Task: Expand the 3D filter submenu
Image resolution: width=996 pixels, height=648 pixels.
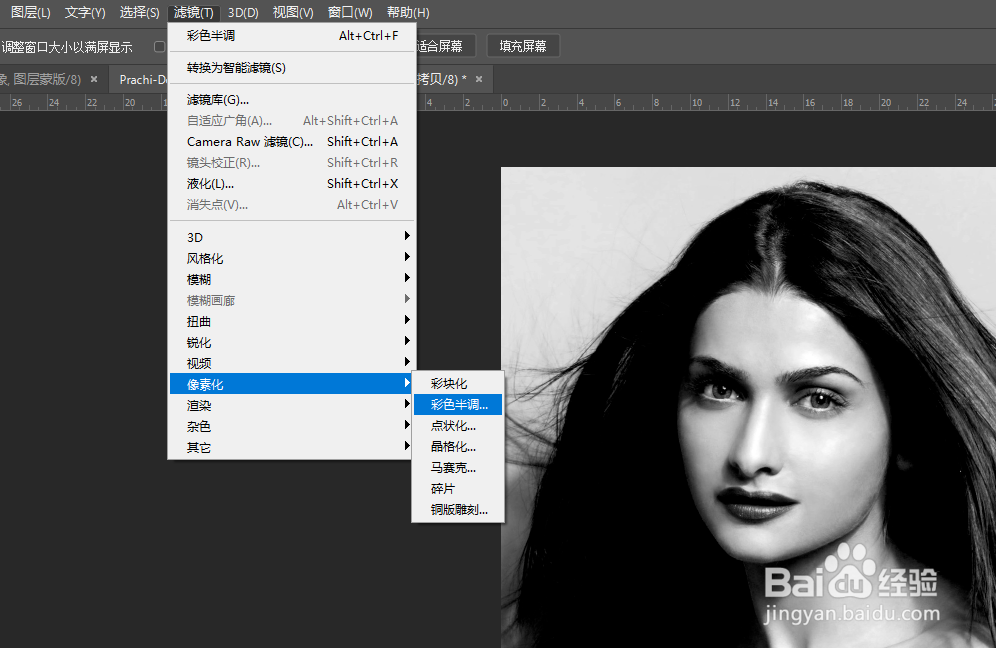Action: (292, 237)
